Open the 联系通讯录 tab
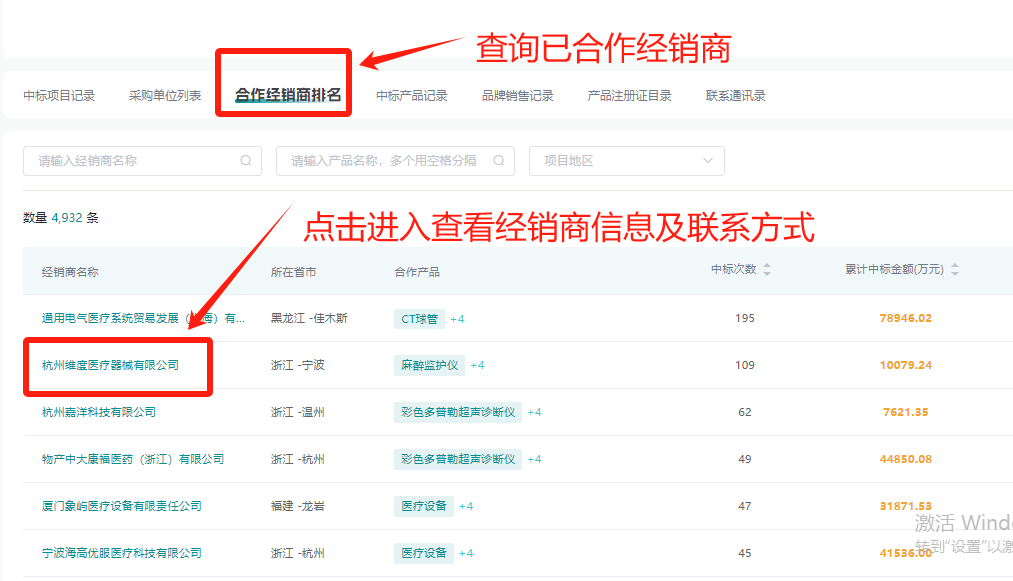 point(735,95)
